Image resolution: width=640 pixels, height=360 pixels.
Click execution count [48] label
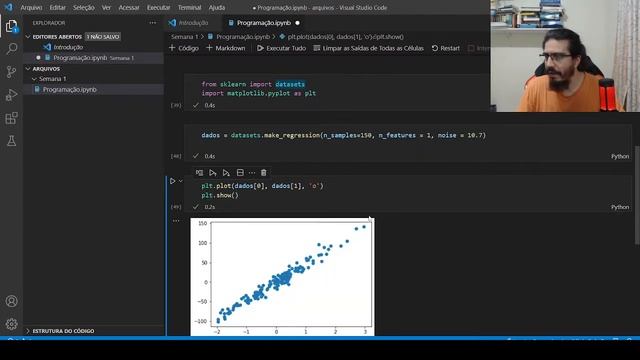176,156
